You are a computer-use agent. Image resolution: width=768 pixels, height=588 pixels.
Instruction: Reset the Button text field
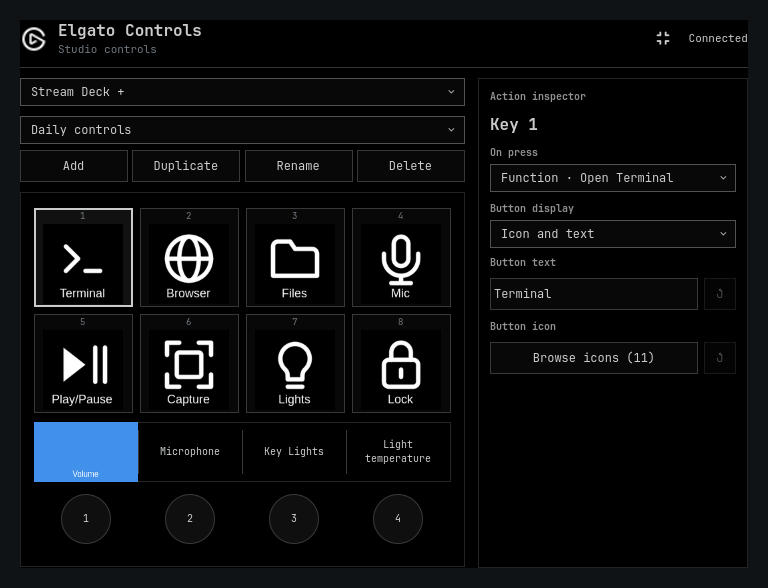pos(720,294)
